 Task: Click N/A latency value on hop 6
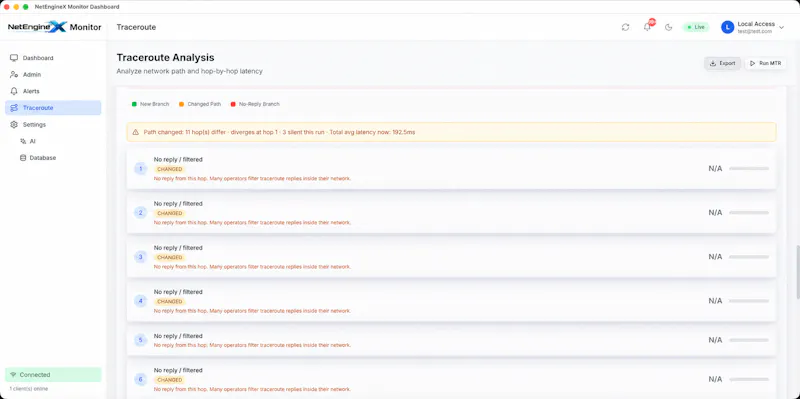(715, 379)
